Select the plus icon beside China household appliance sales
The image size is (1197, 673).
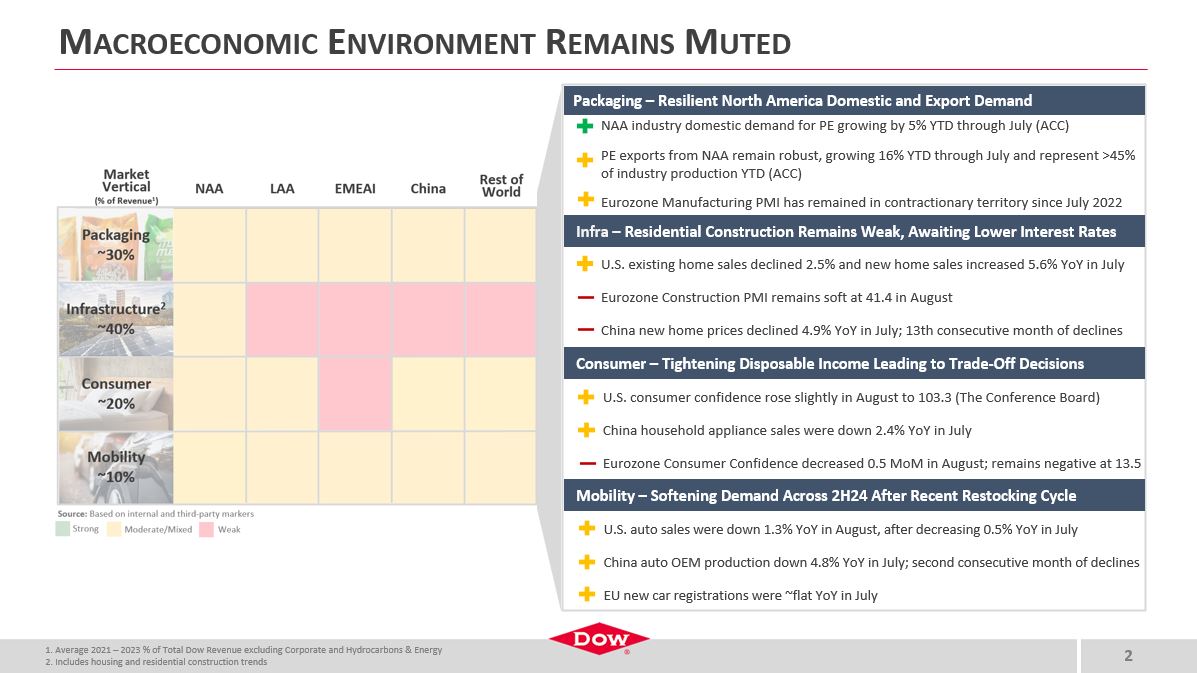(587, 431)
